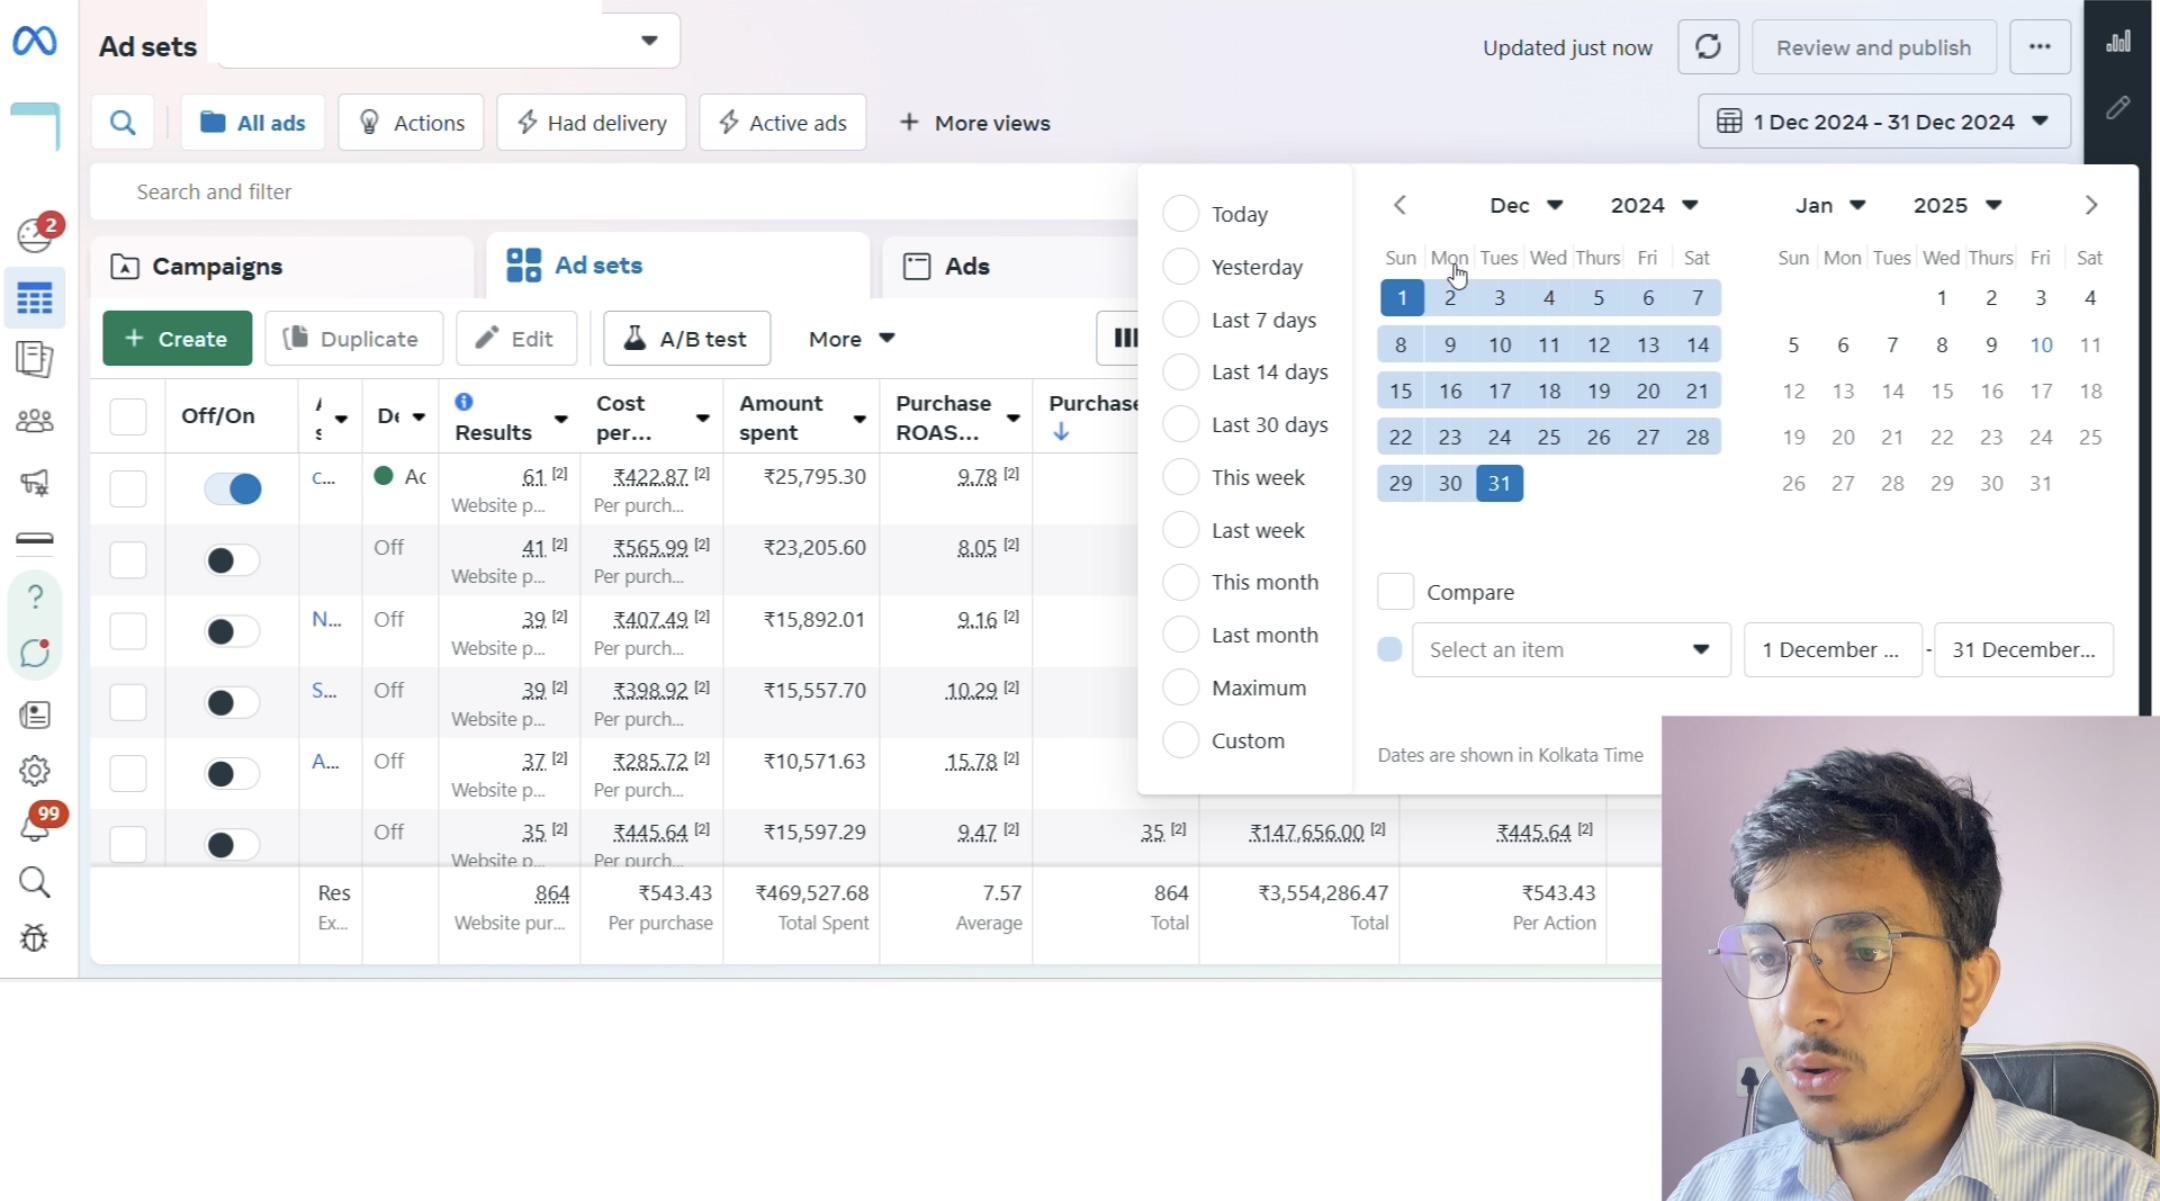2160x1201 pixels.
Task: Click the refresh data icon
Action: click(x=1708, y=47)
